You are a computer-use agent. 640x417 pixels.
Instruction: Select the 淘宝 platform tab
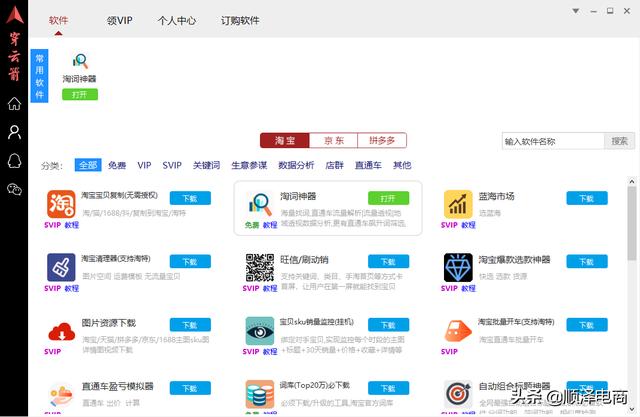[x=285, y=140]
